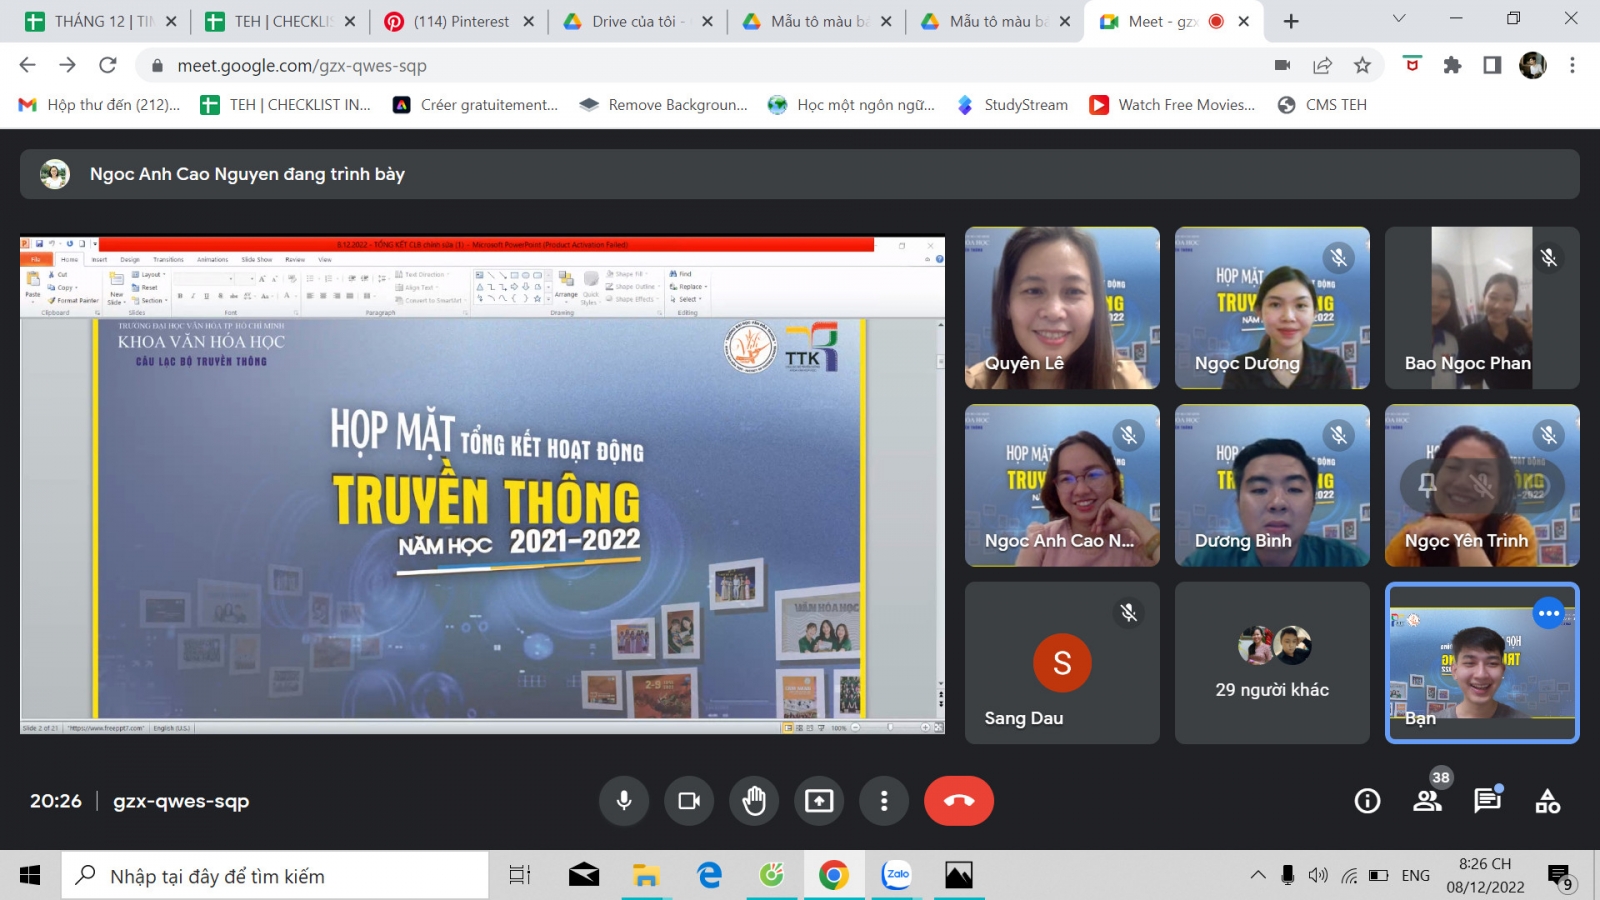Open meeting details info icon
The image size is (1600, 900).
pos(1367,801)
